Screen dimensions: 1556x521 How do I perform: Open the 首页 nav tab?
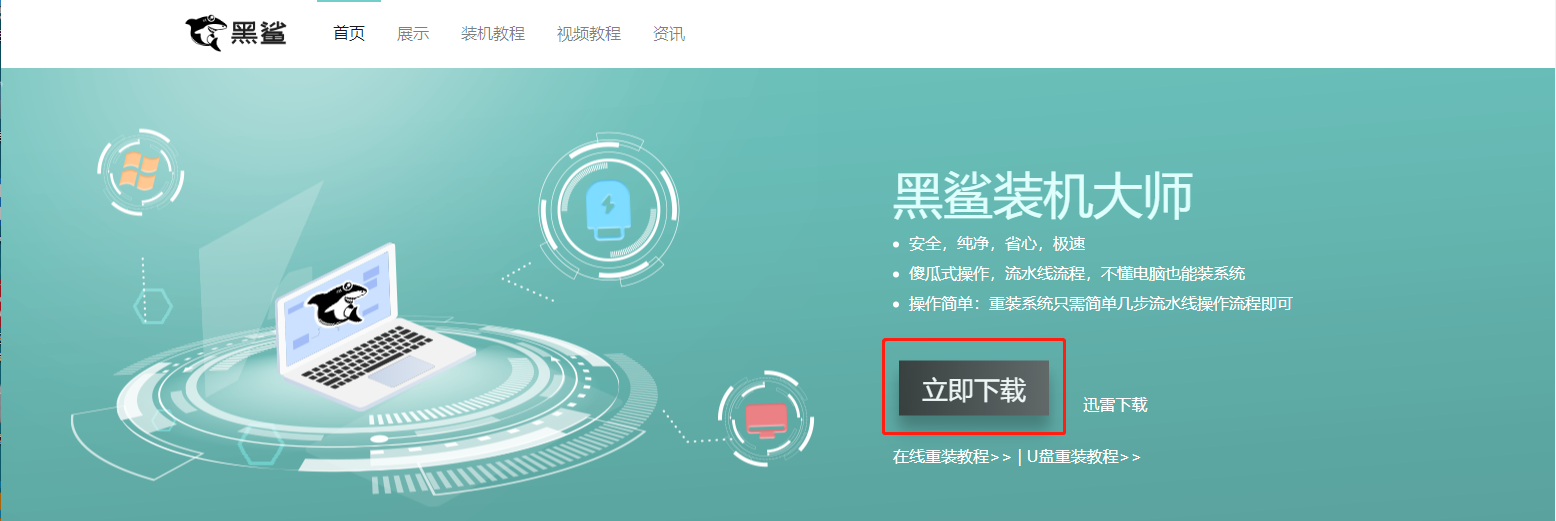(x=349, y=33)
